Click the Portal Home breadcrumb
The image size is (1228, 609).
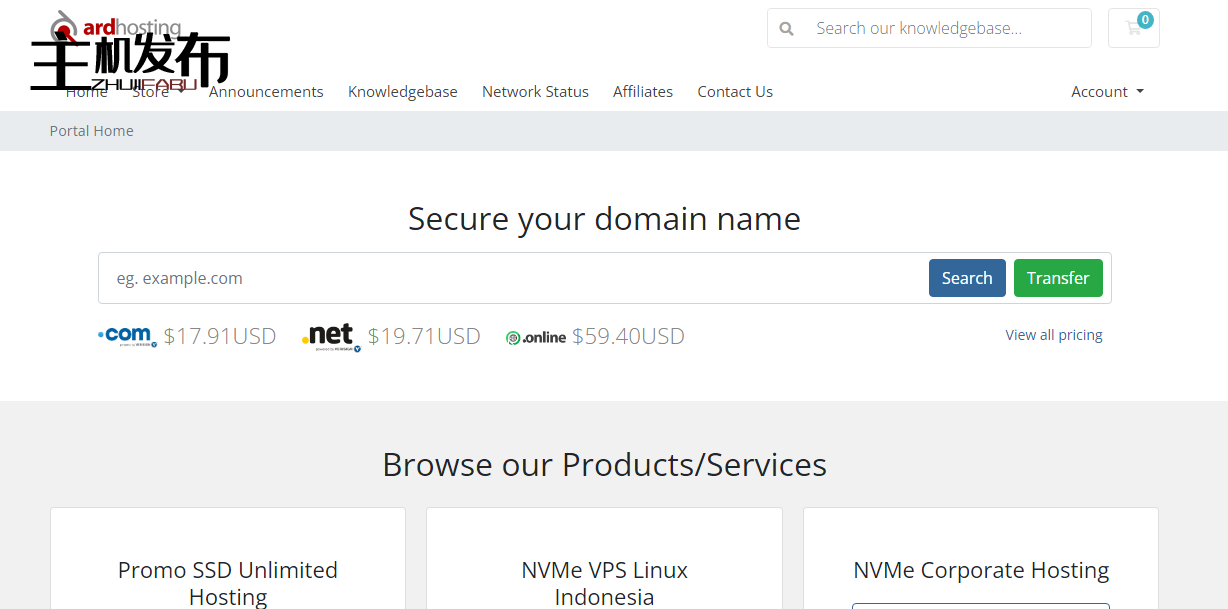point(91,130)
